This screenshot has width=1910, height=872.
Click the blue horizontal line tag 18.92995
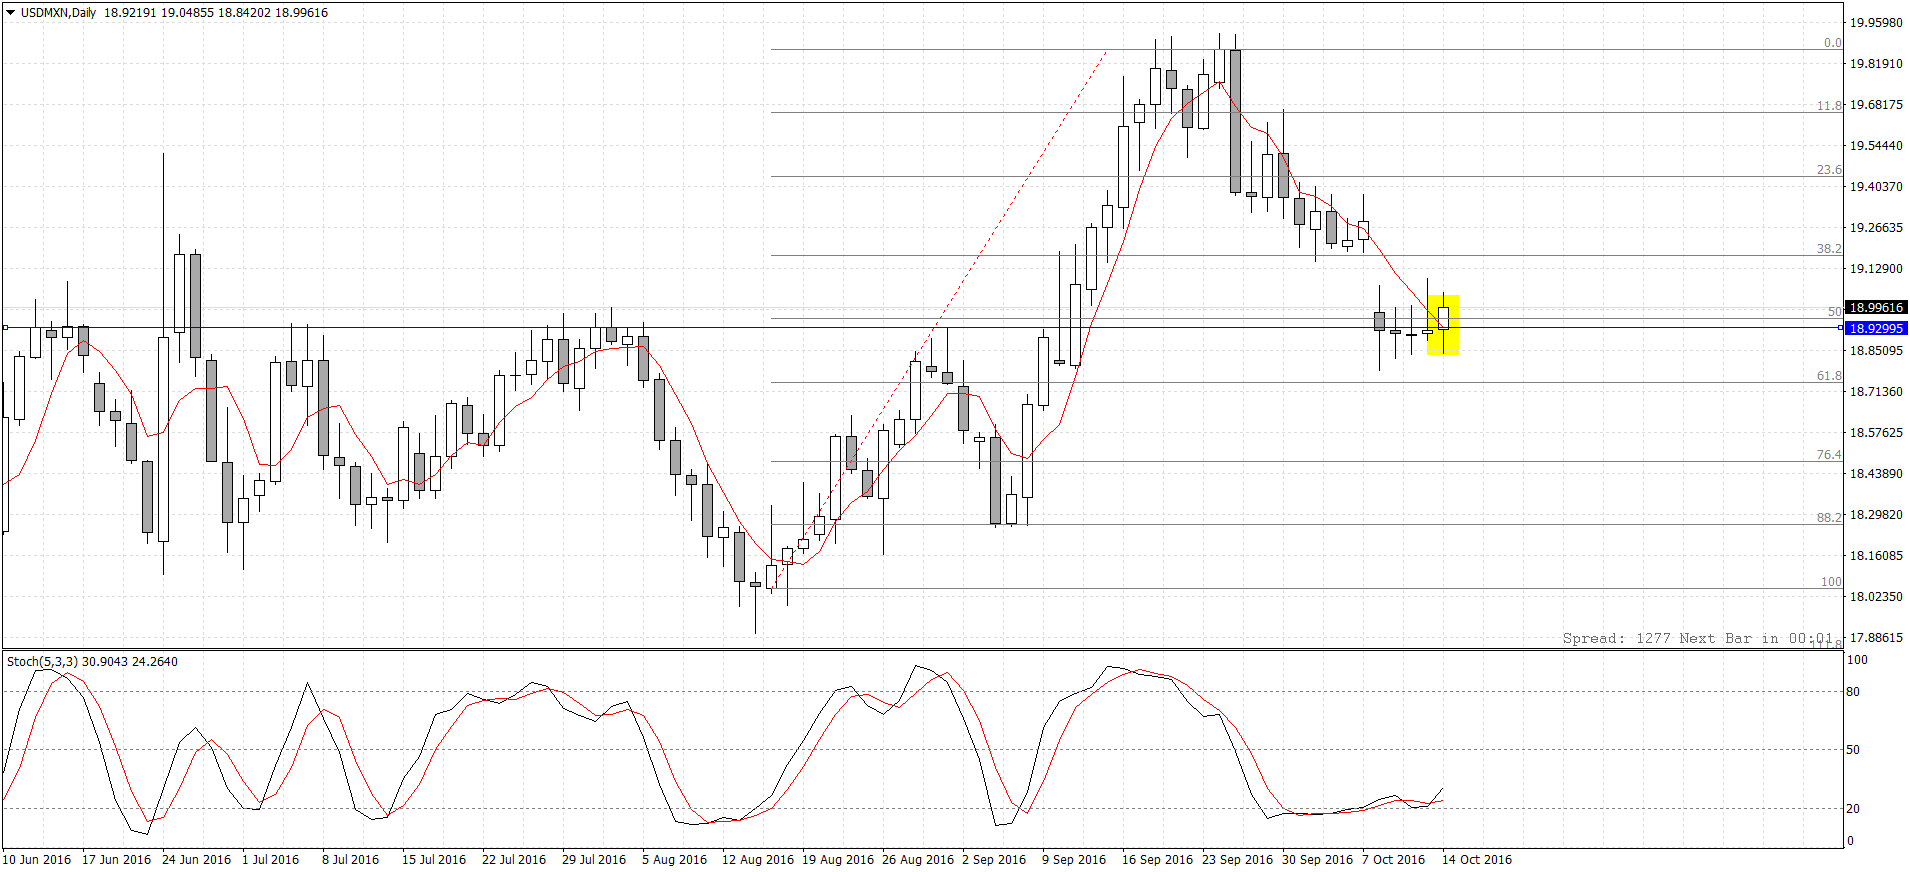[x=1876, y=328]
